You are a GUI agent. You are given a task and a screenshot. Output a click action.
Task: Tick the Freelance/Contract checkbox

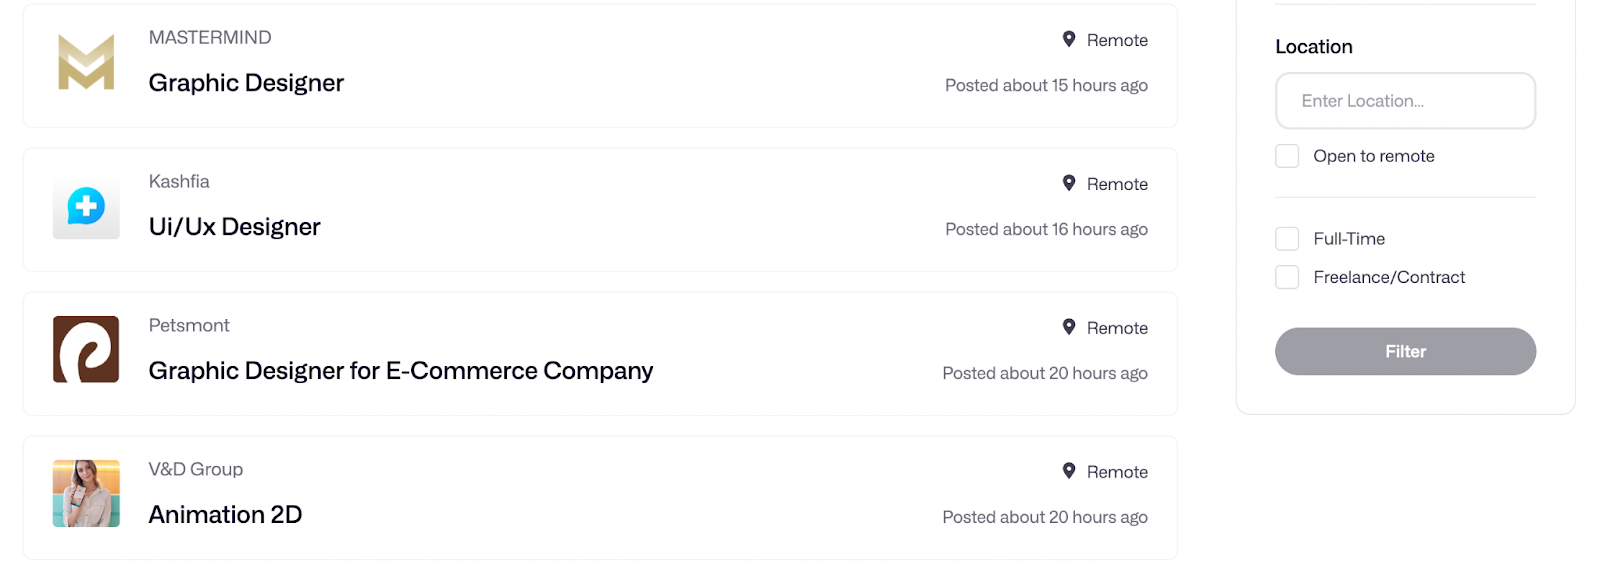[x=1287, y=277]
